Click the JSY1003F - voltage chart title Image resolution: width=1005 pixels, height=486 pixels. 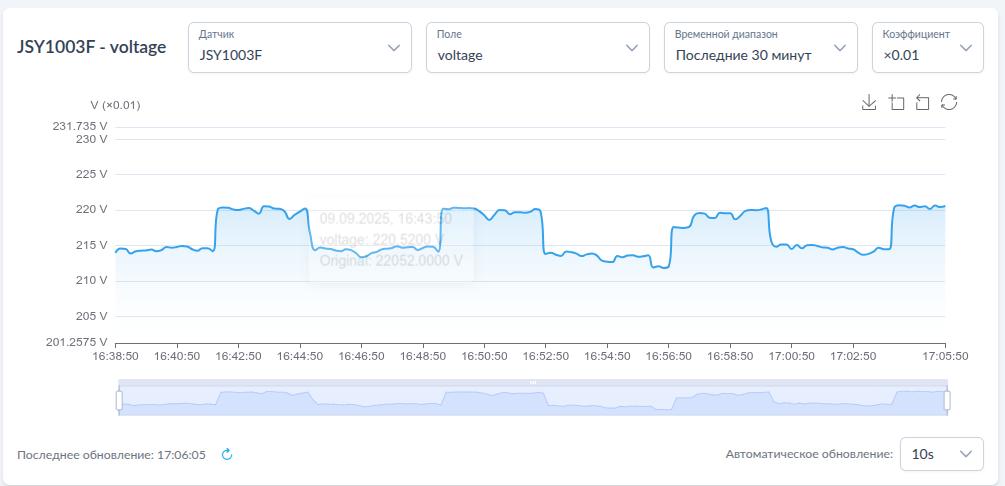(x=92, y=47)
